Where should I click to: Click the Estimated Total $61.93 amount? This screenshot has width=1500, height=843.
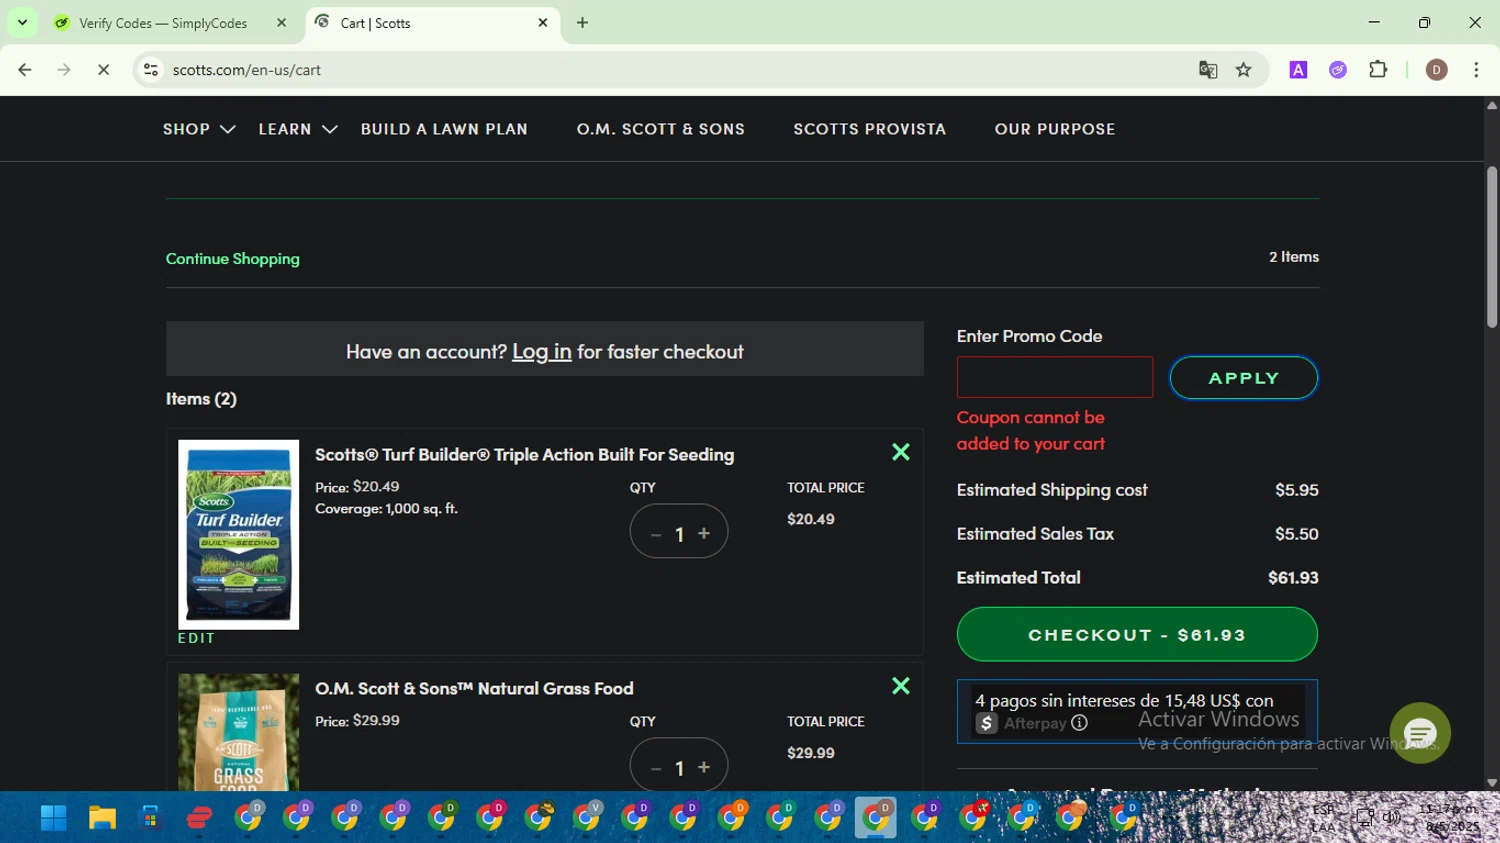(1293, 578)
